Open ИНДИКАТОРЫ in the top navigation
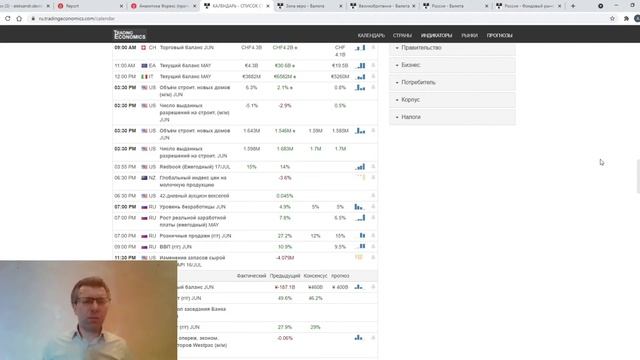The height and width of the screenshot is (360, 640). point(436,36)
